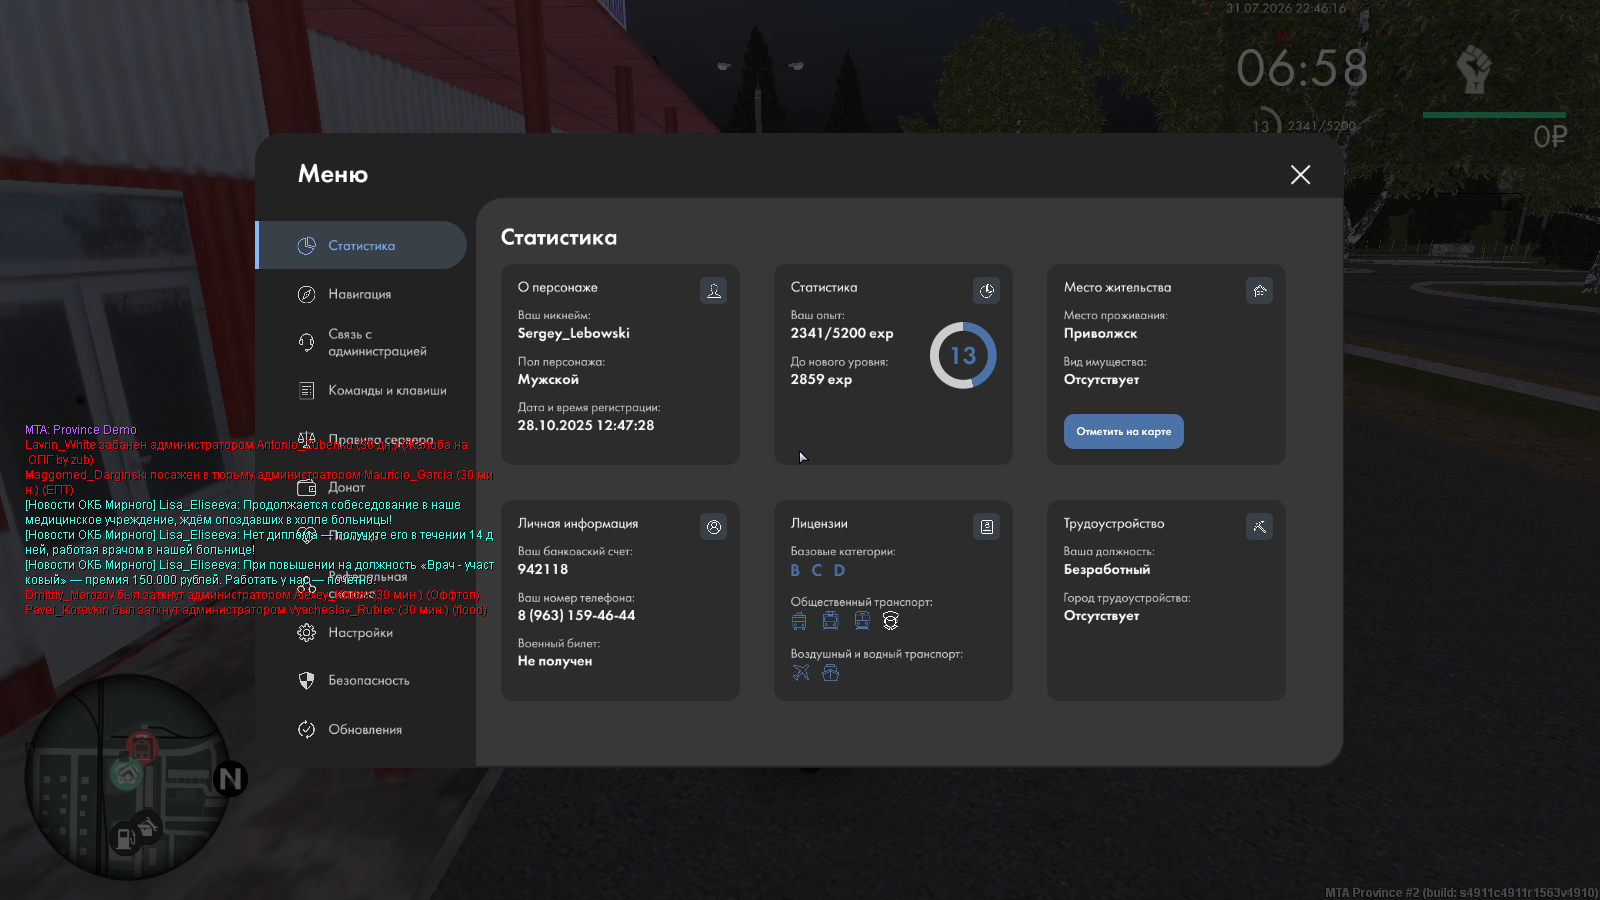The height and width of the screenshot is (900, 1600).
Task: Click Отсутствует under Вид имущества
Action: [x=1101, y=379]
